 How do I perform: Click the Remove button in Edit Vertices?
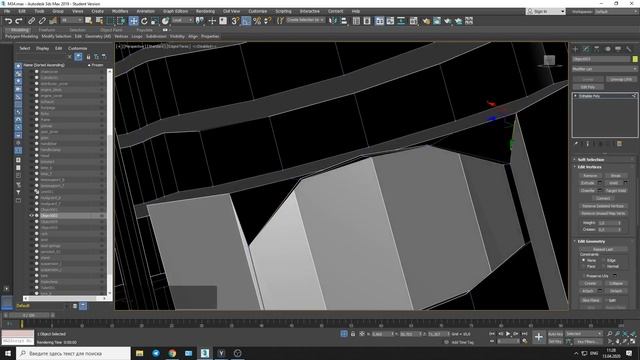pos(590,176)
